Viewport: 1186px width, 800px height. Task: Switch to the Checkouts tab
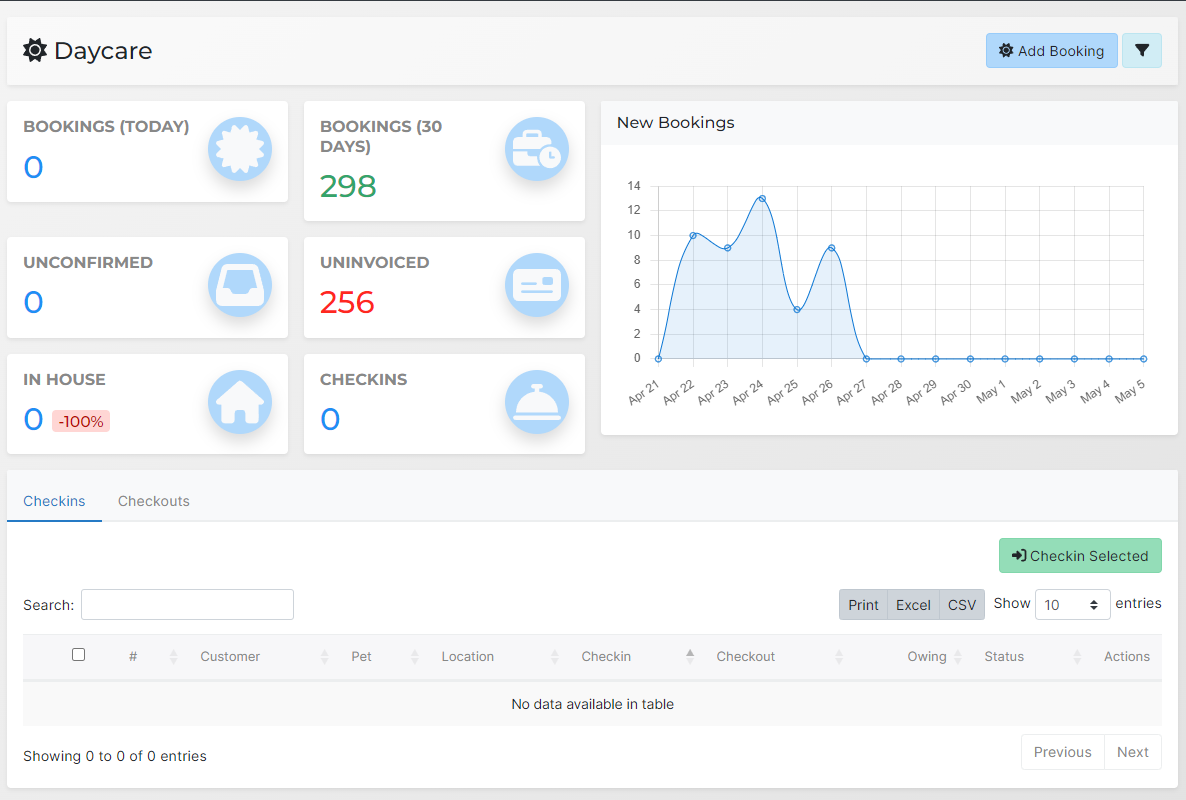pos(154,501)
